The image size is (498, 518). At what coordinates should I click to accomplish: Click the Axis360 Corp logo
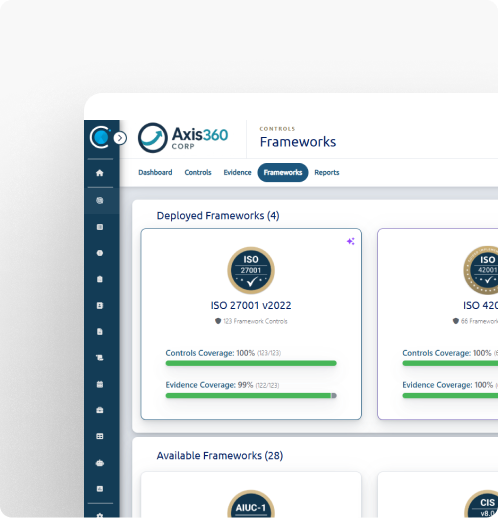183,138
